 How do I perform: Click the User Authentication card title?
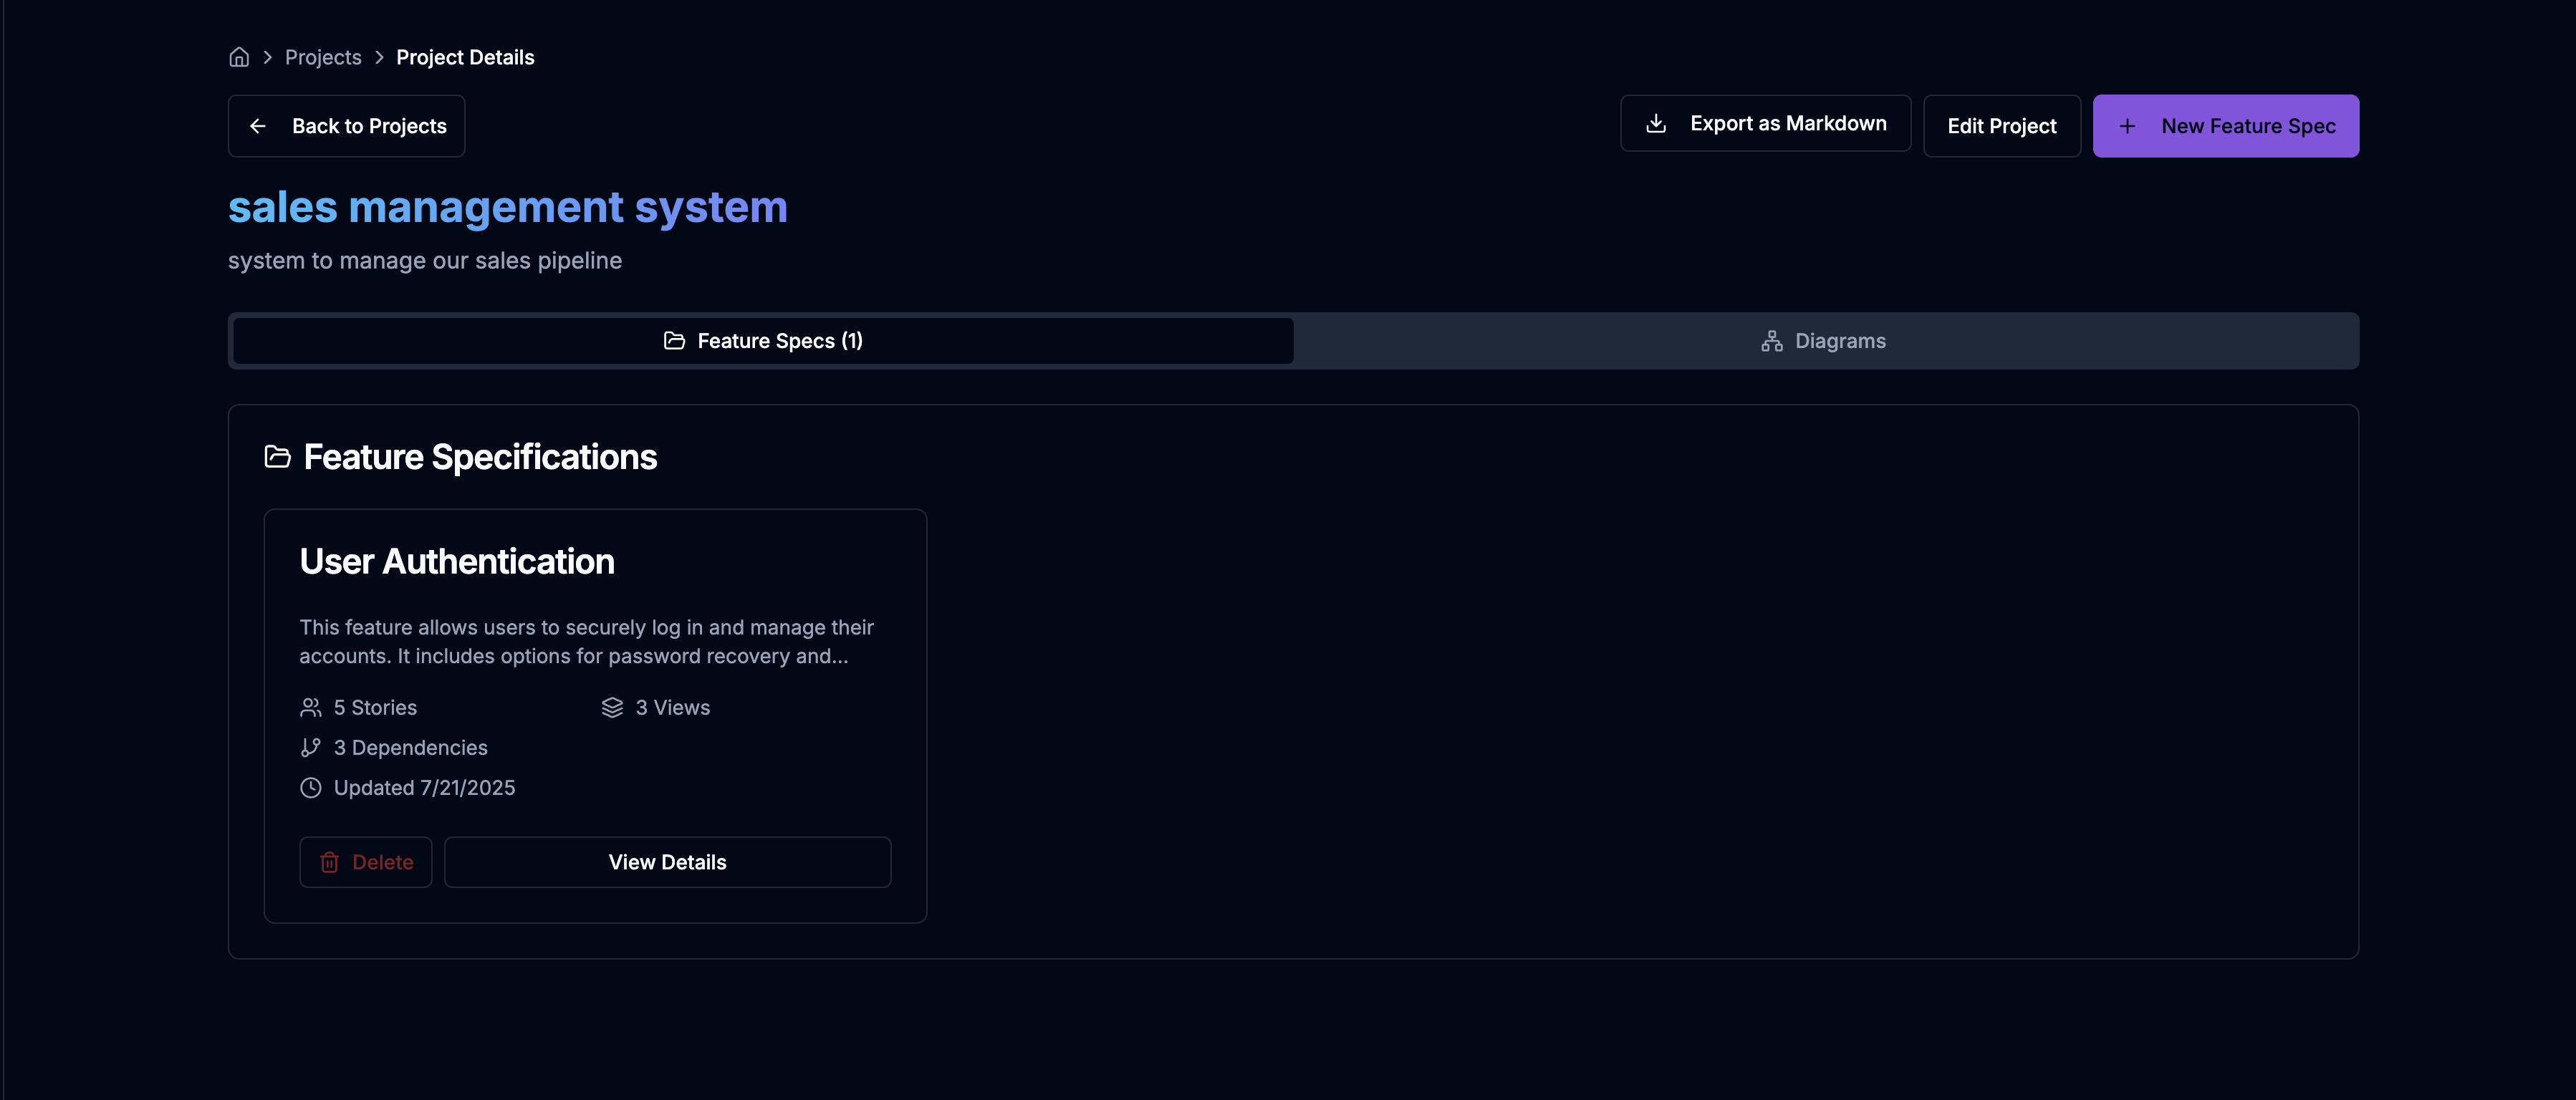coord(457,561)
